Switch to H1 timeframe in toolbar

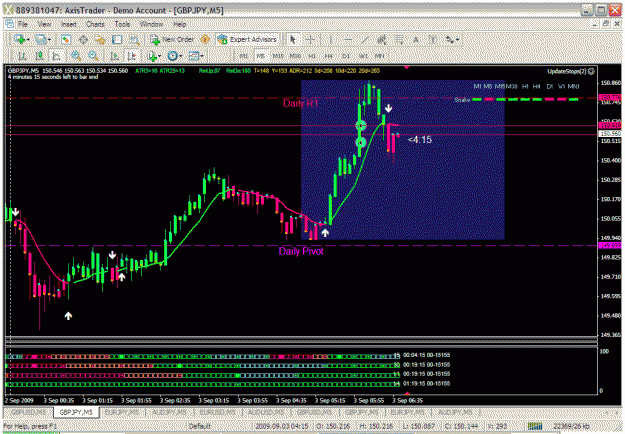312,56
